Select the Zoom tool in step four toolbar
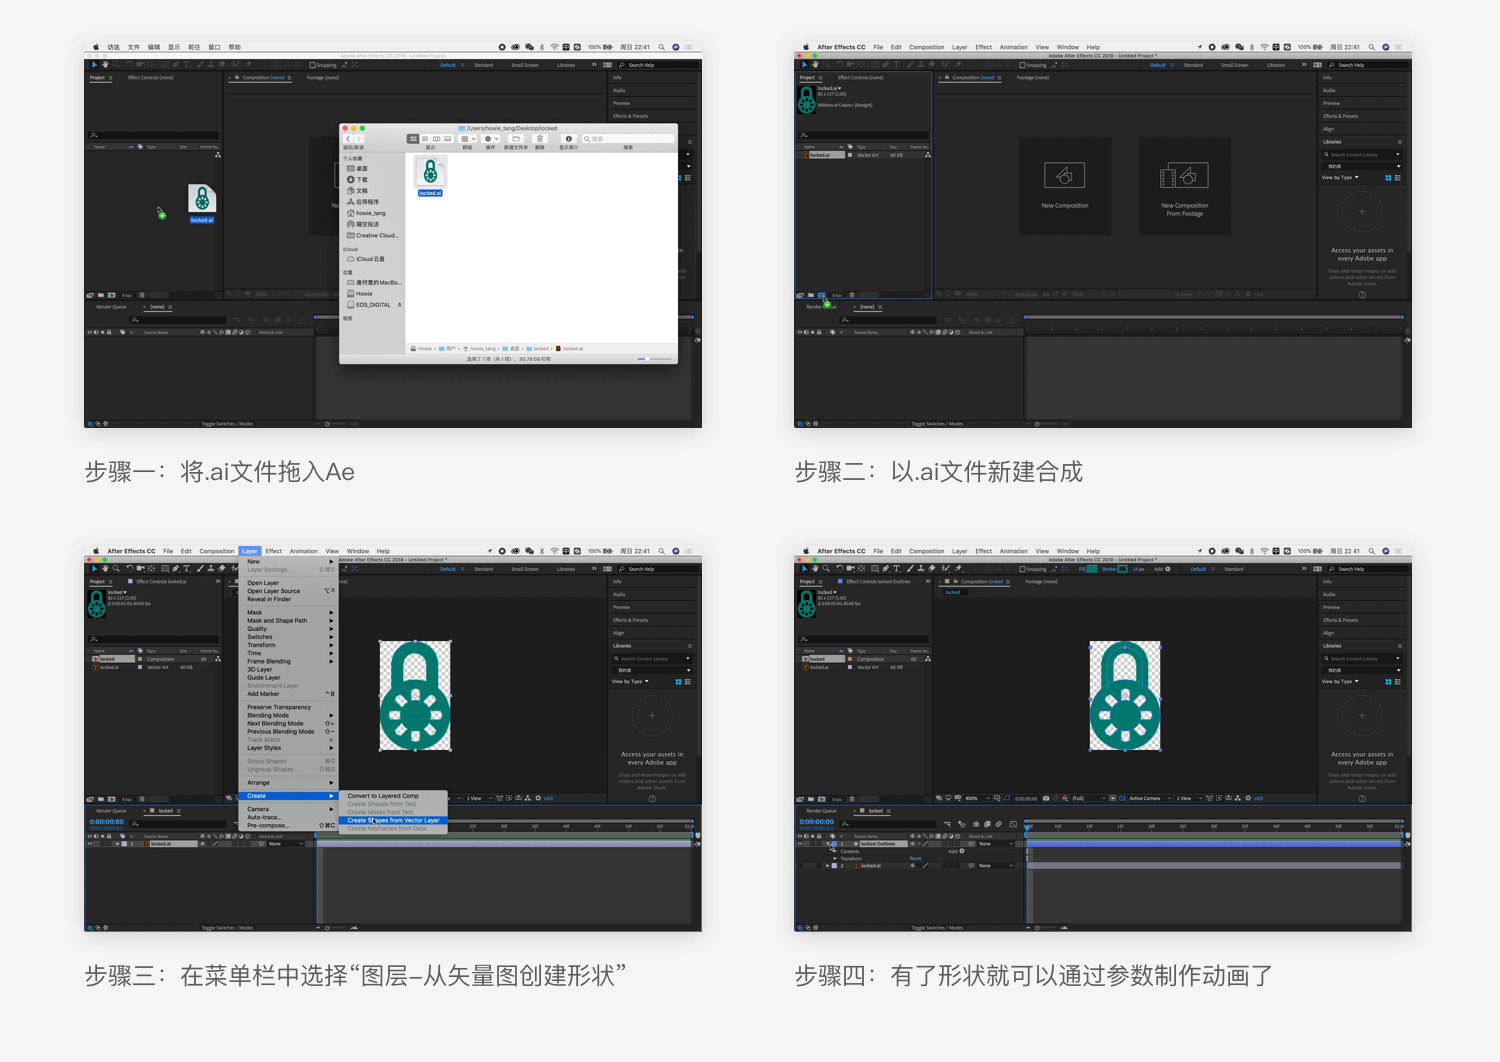 [x=826, y=569]
